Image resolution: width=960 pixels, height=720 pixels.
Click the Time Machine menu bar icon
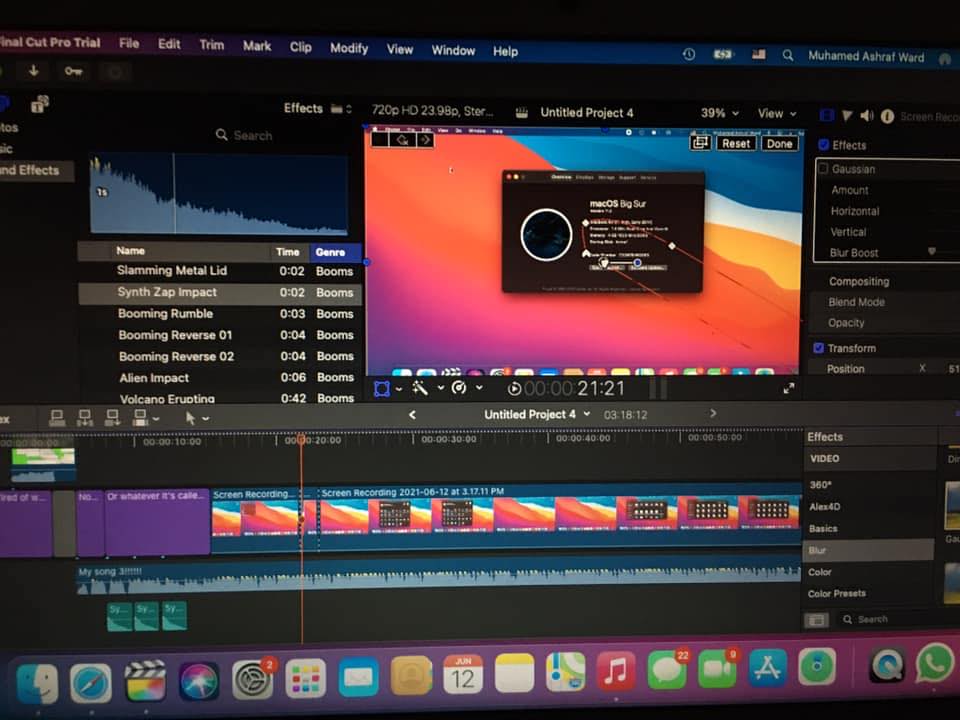689,54
